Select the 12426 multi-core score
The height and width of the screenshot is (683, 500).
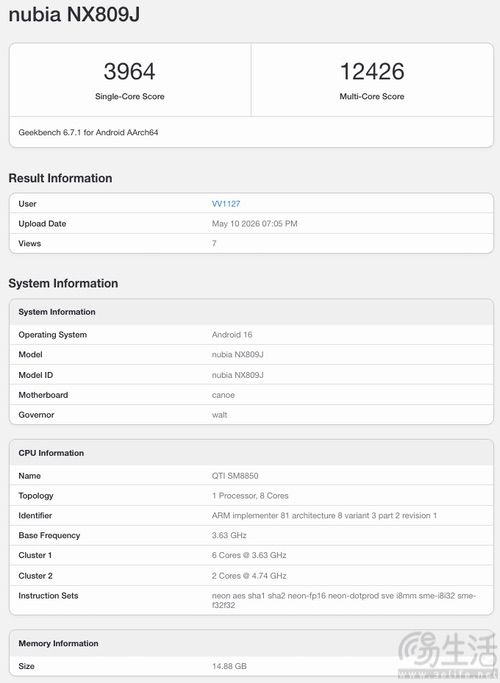pos(372,71)
